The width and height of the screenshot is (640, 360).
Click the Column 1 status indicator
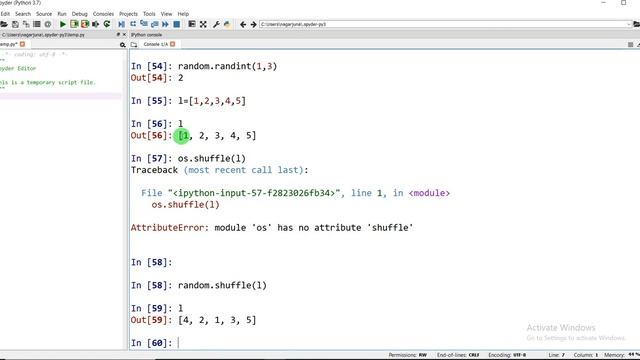click(x=586, y=355)
